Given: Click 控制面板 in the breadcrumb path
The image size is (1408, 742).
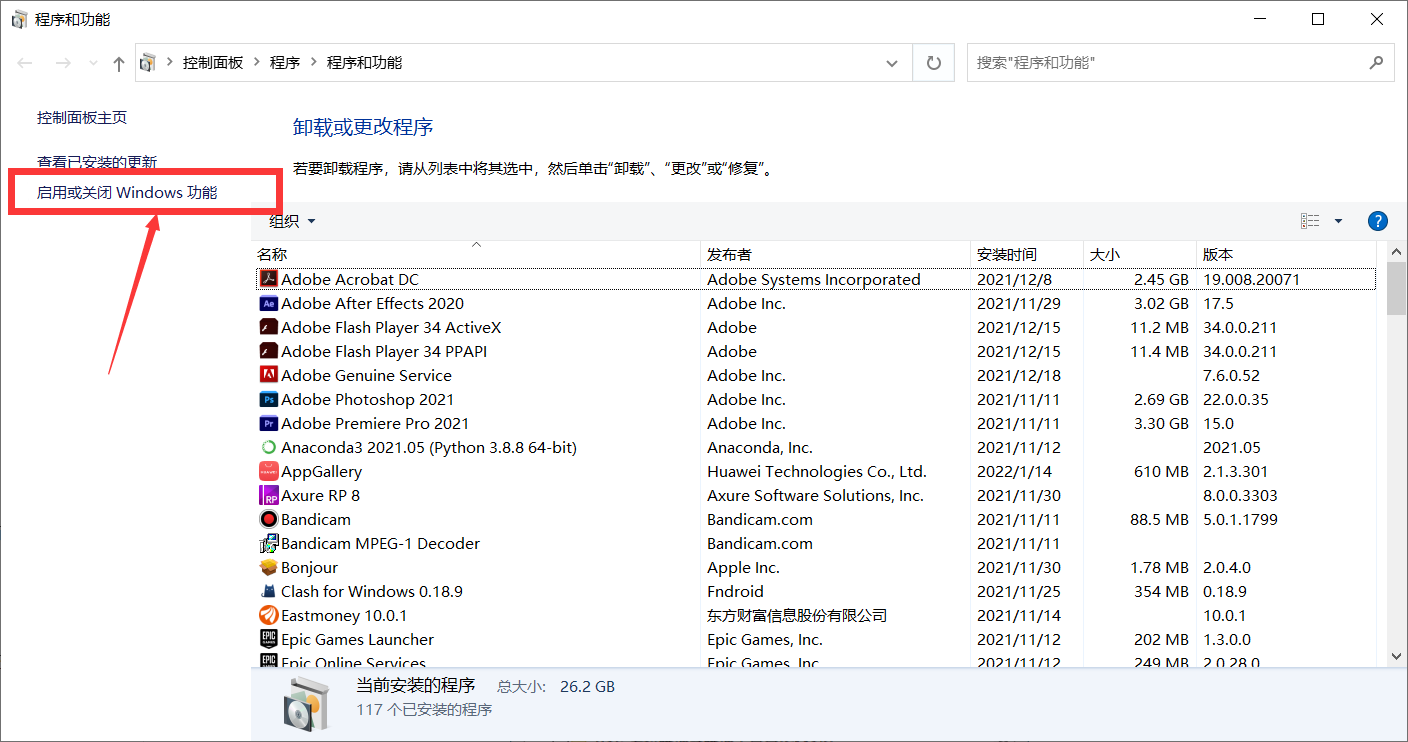Looking at the screenshot, I should [213, 62].
